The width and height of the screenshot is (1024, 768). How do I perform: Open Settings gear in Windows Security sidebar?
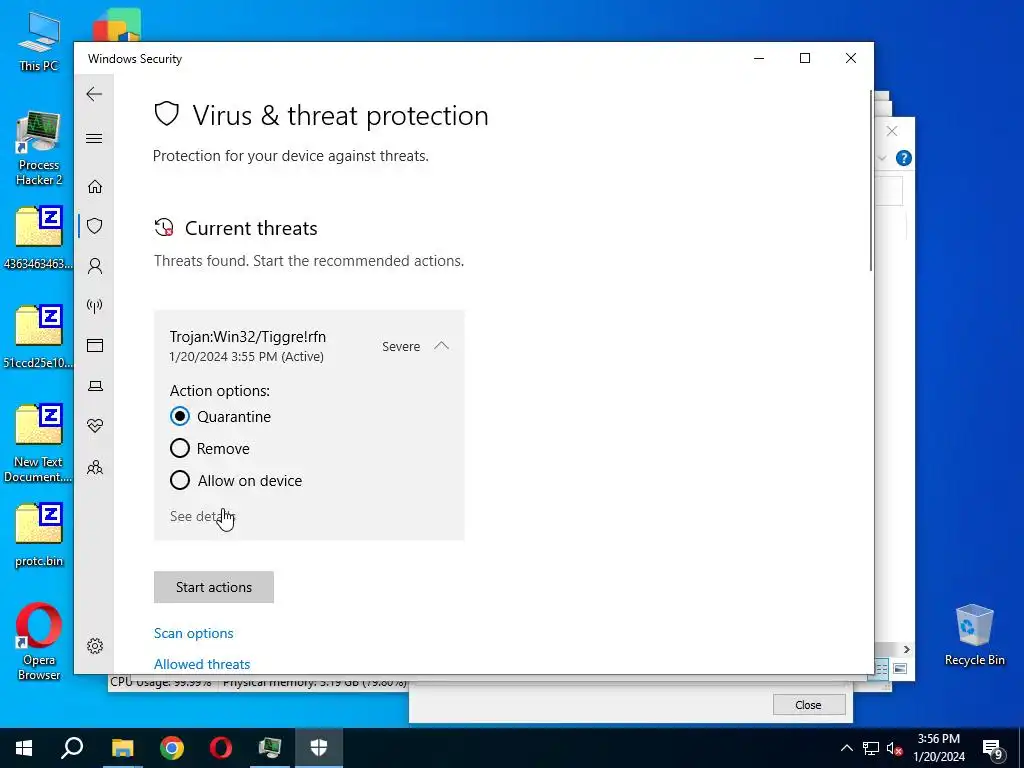[x=95, y=646]
